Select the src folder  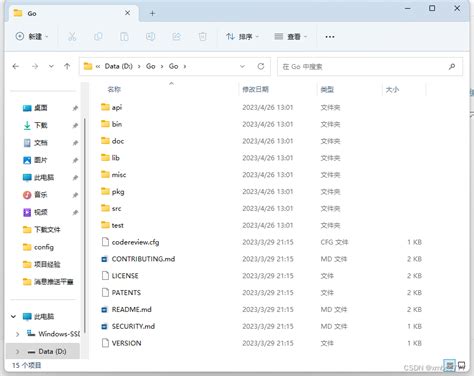(111, 208)
